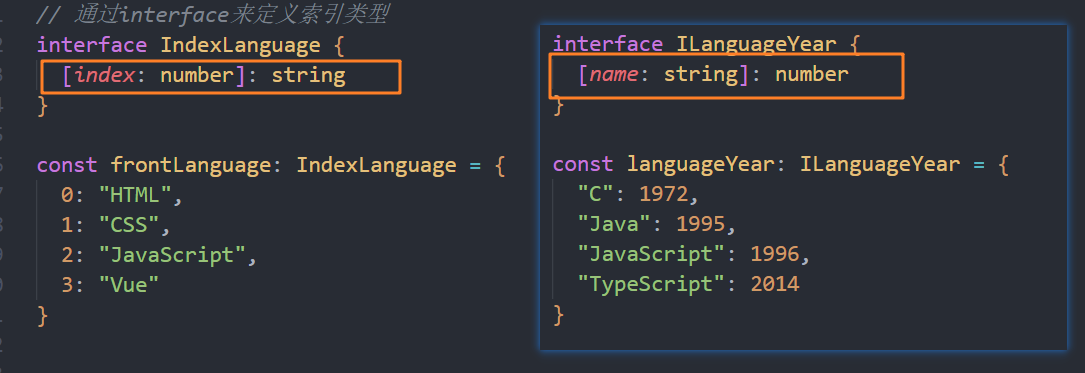Click the 3: "Vue" entry
Image resolution: width=1085 pixels, height=373 pixels.
pyautogui.click(x=110, y=284)
